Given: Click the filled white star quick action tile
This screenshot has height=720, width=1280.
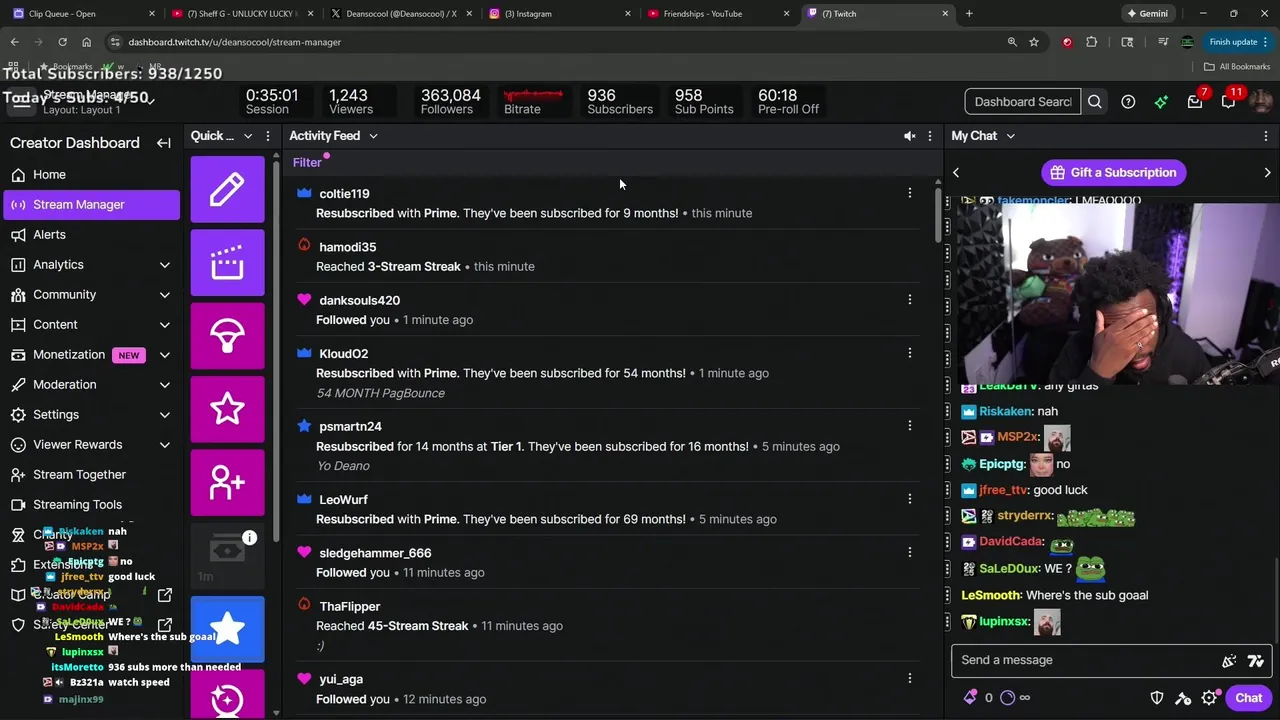Looking at the screenshot, I should click(227, 628).
